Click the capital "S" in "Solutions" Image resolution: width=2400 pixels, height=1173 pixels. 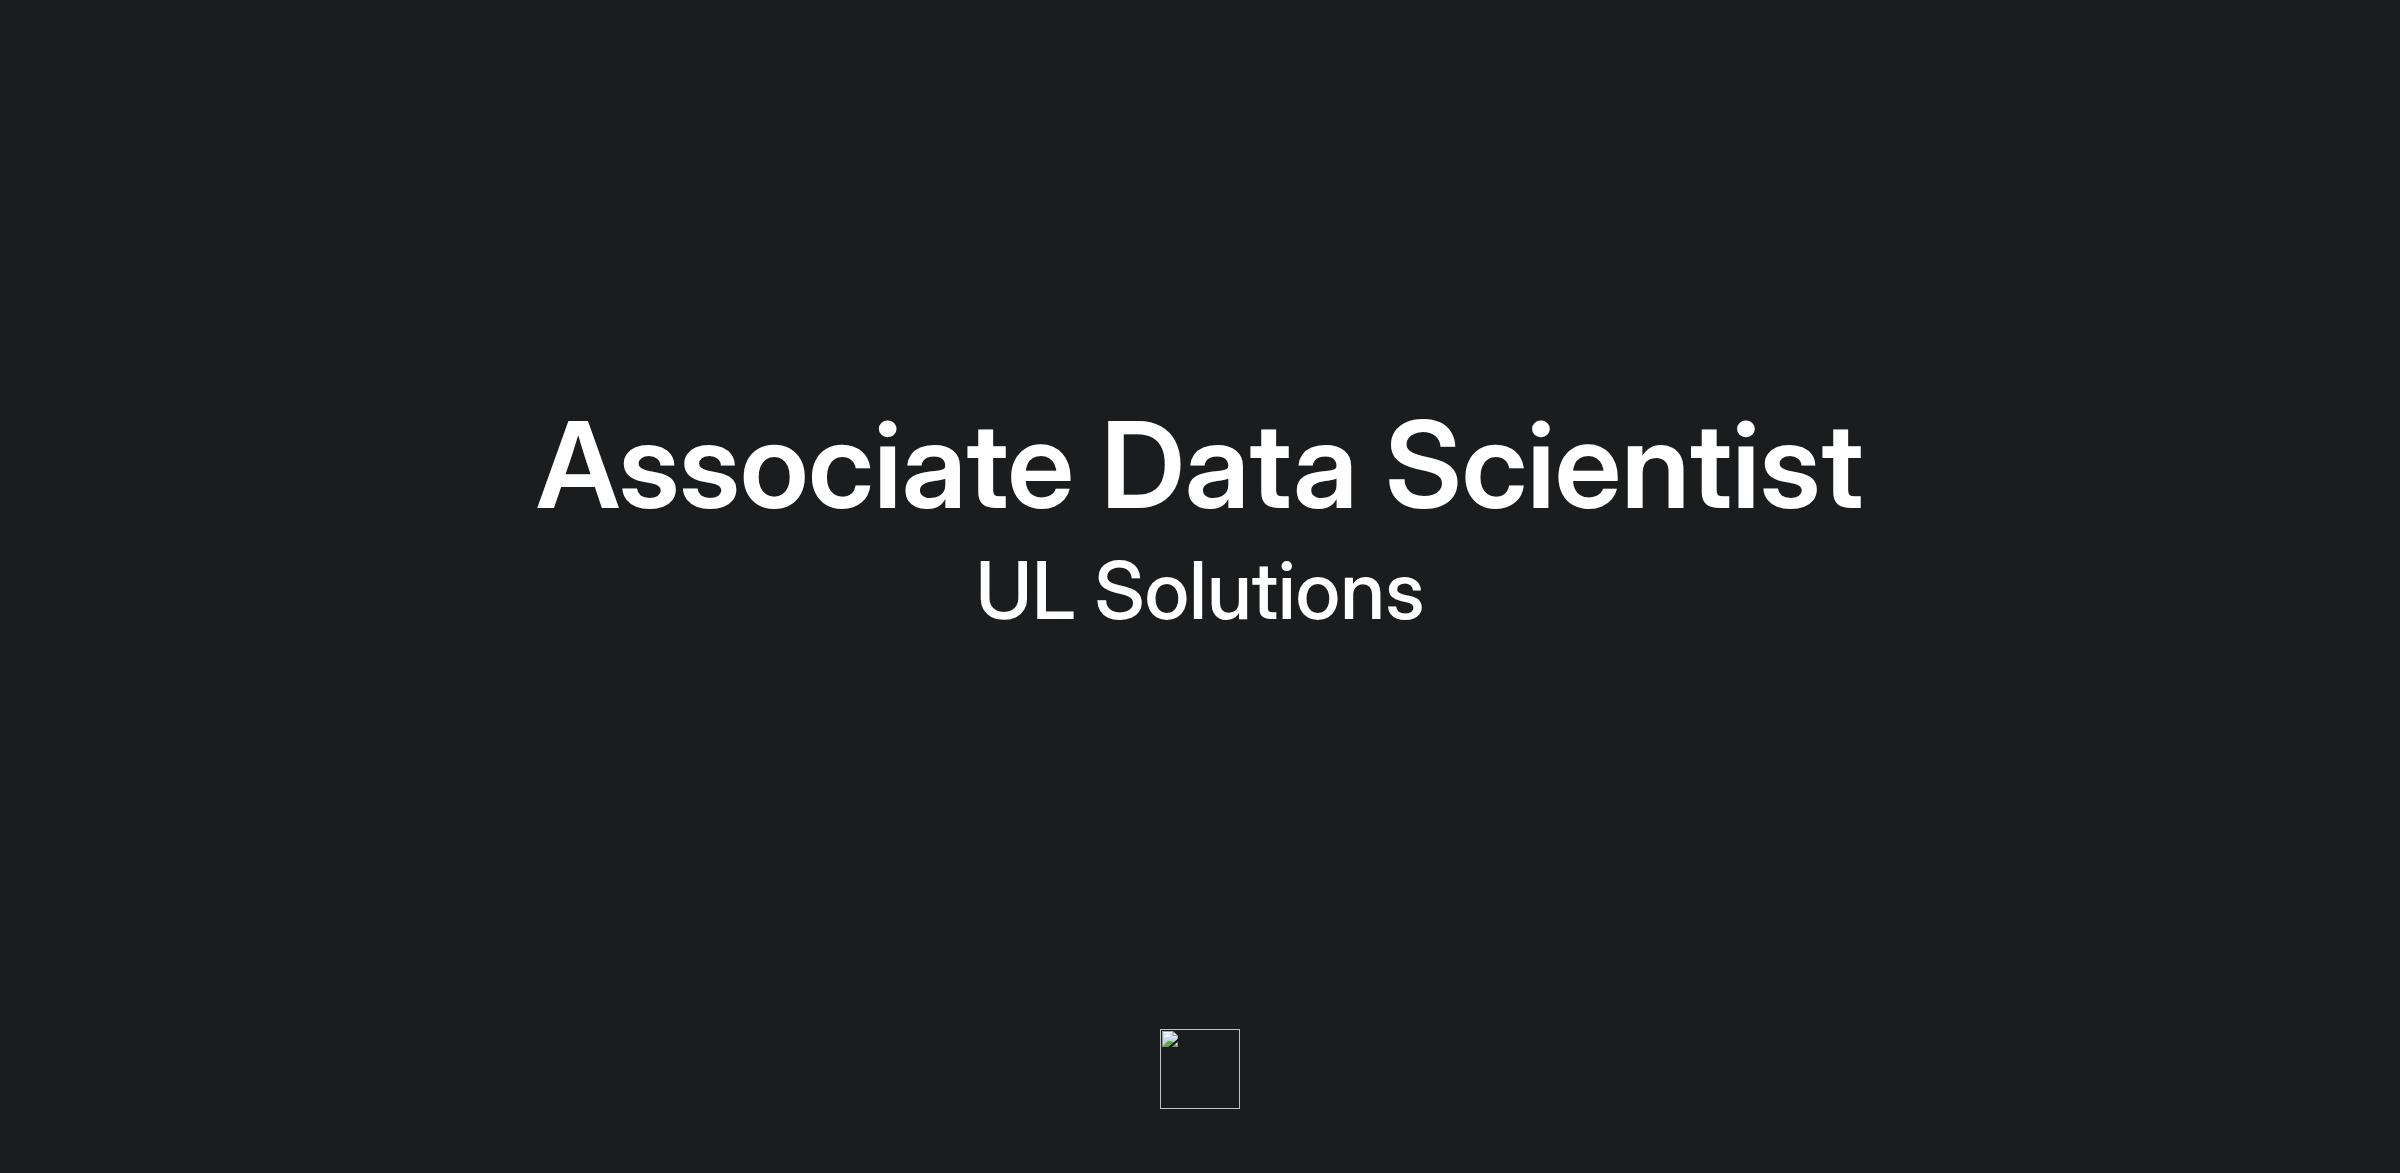click(1119, 592)
